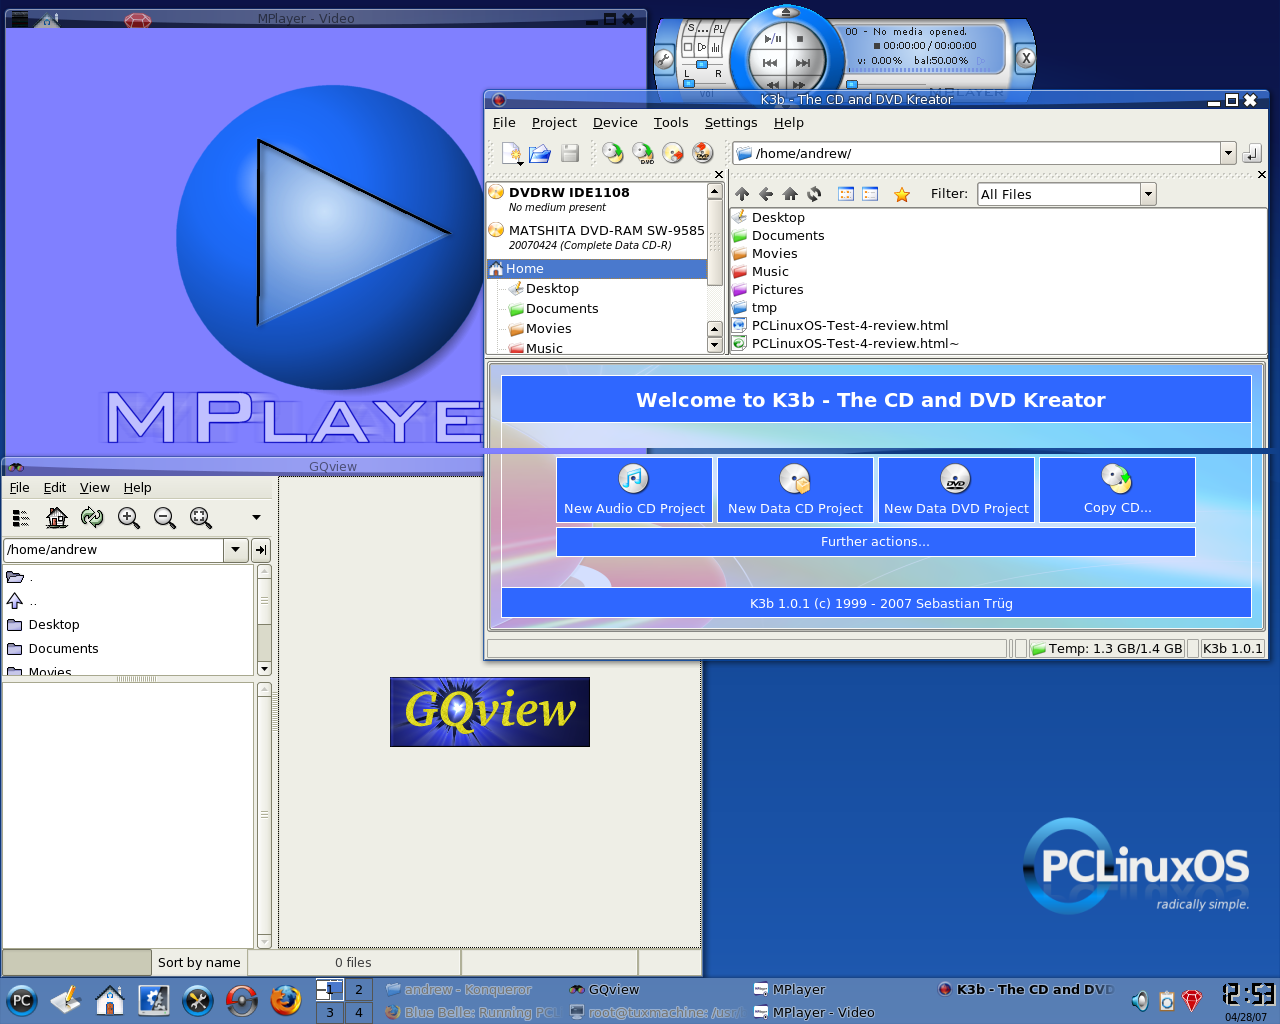Toggle MPlayer play/pause button

pyautogui.click(x=773, y=39)
